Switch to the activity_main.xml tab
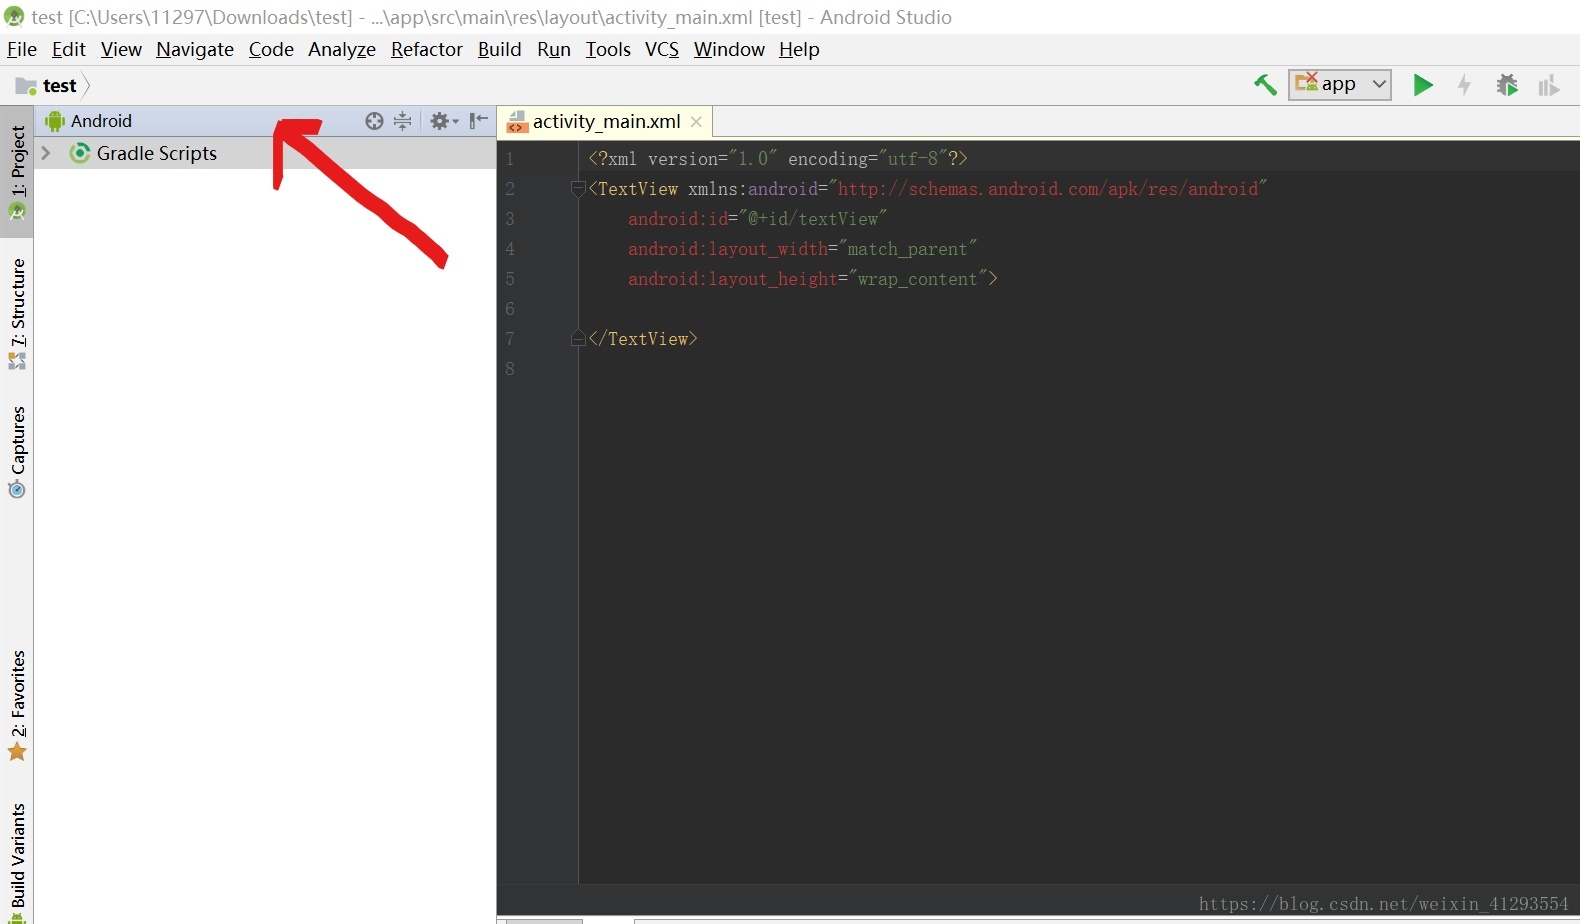The width and height of the screenshot is (1580, 924). pyautogui.click(x=606, y=121)
